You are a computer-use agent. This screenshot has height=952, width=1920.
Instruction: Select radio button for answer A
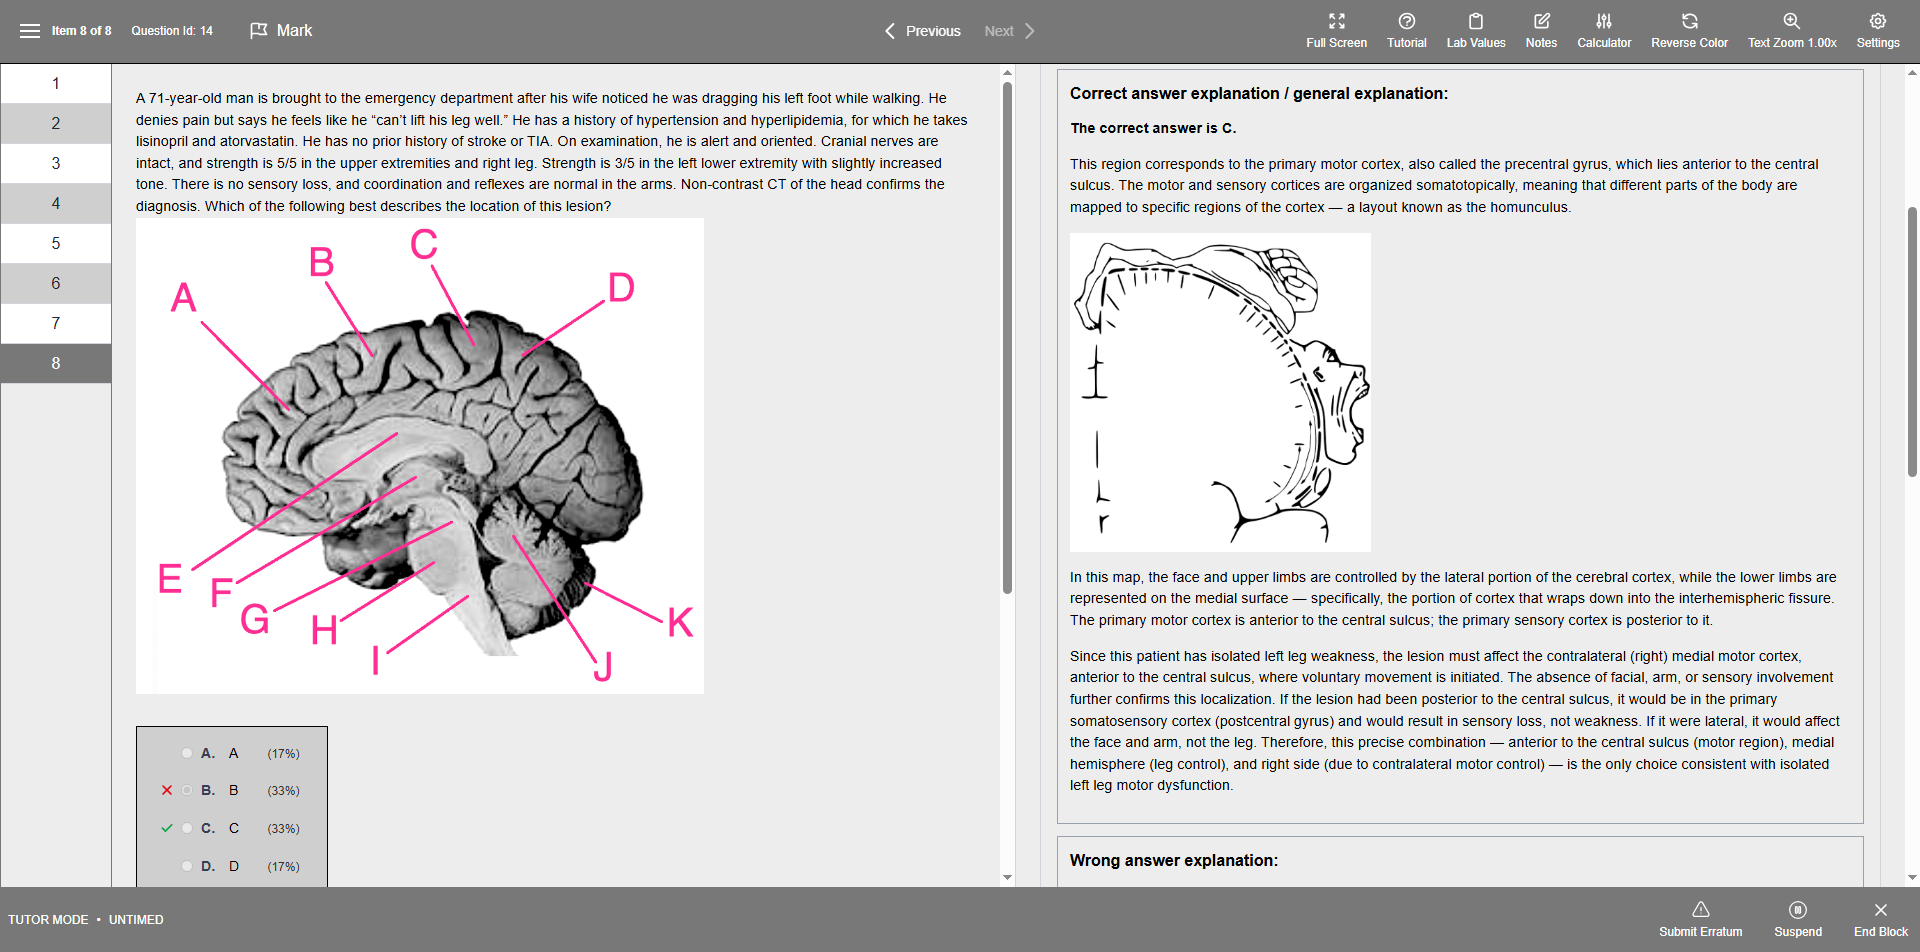pyautogui.click(x=187, y=753)
